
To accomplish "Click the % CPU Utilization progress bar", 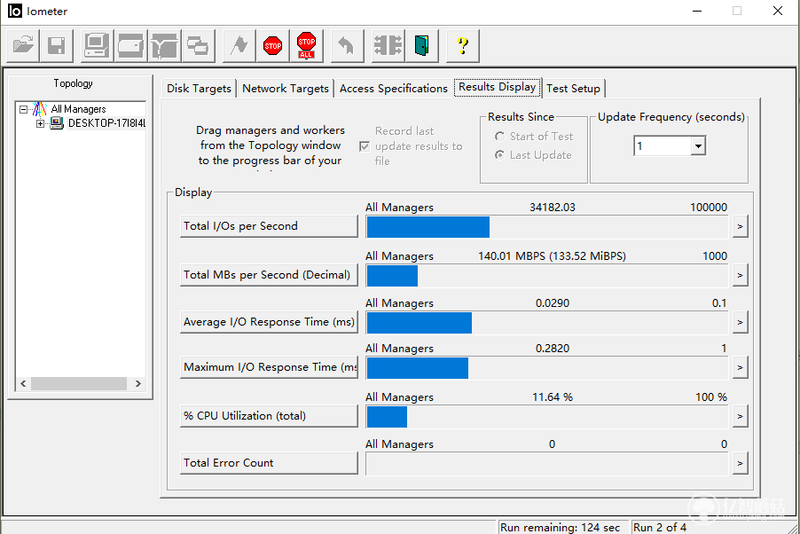I will [x=547, y=417].
